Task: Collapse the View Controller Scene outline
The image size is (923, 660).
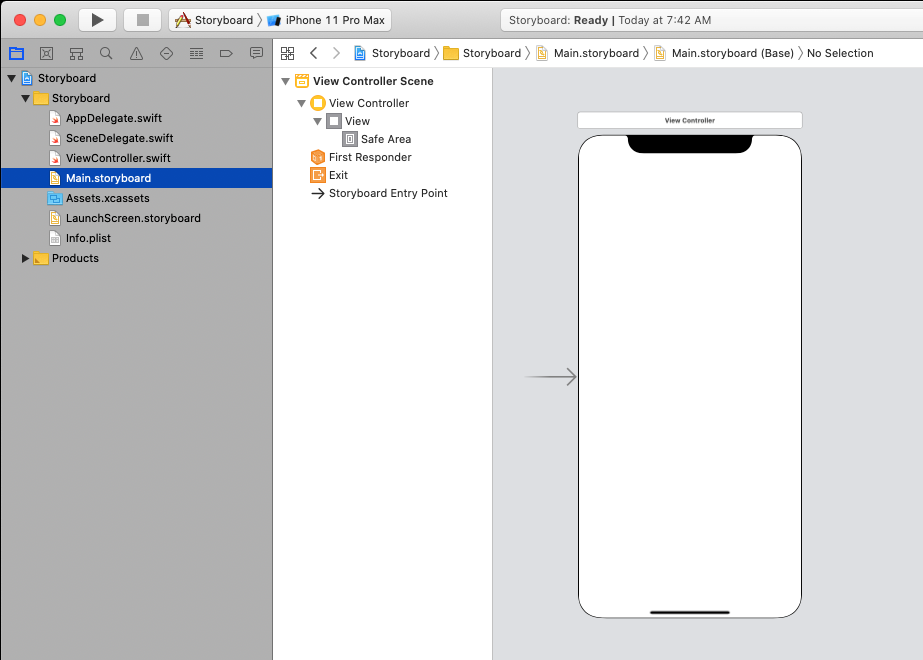Action: click(286, 82)
